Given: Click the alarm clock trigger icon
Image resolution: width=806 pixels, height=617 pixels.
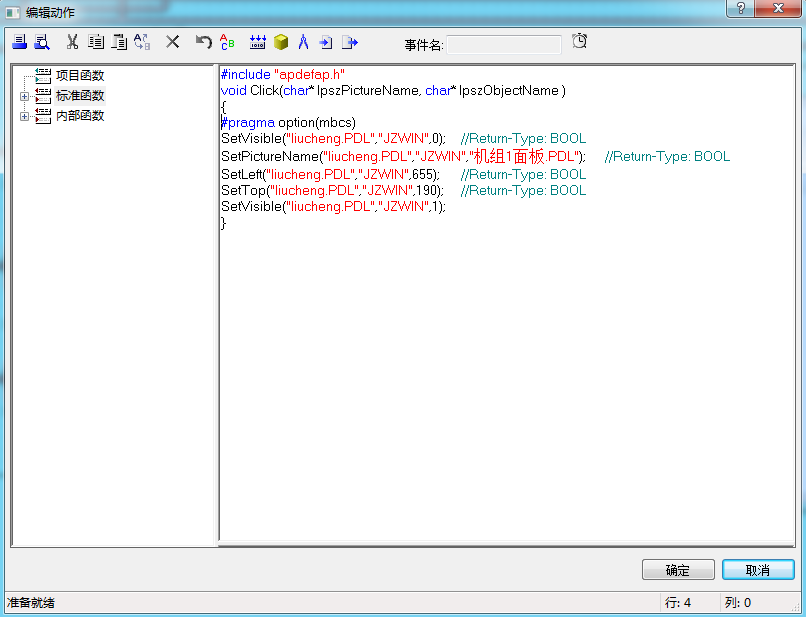Looking at the screenshot, I should tap(579, 41).
